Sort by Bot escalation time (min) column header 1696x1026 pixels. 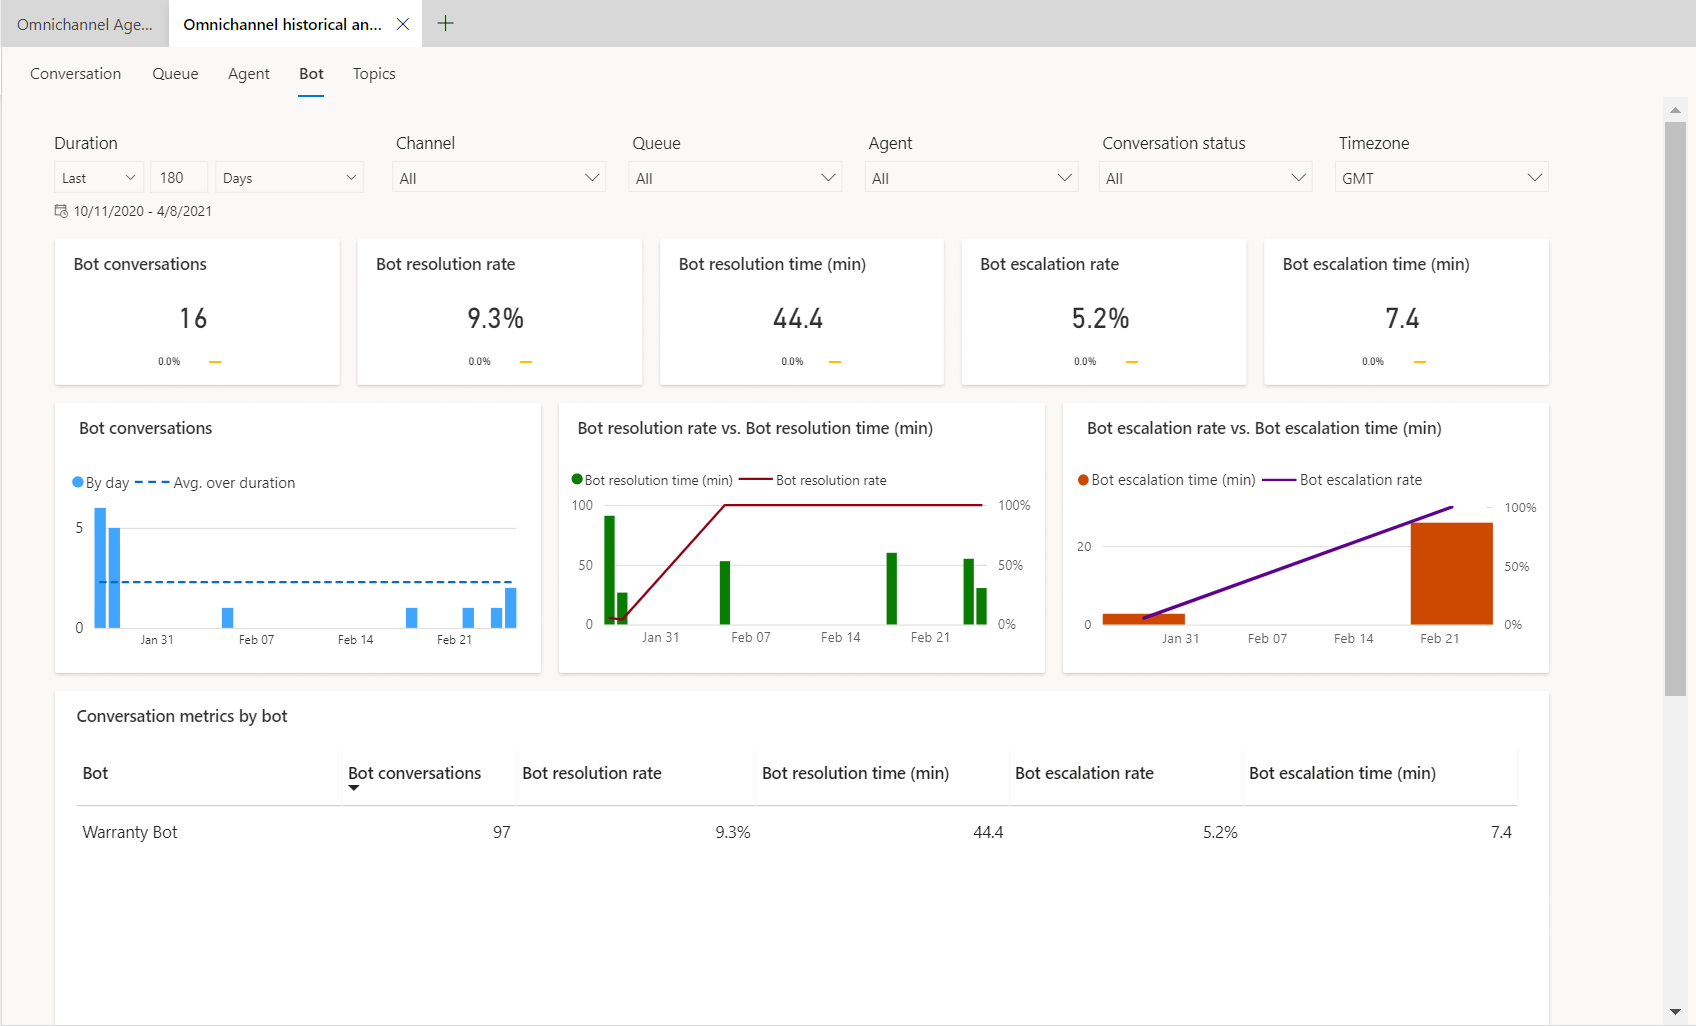click(1342, 773)
